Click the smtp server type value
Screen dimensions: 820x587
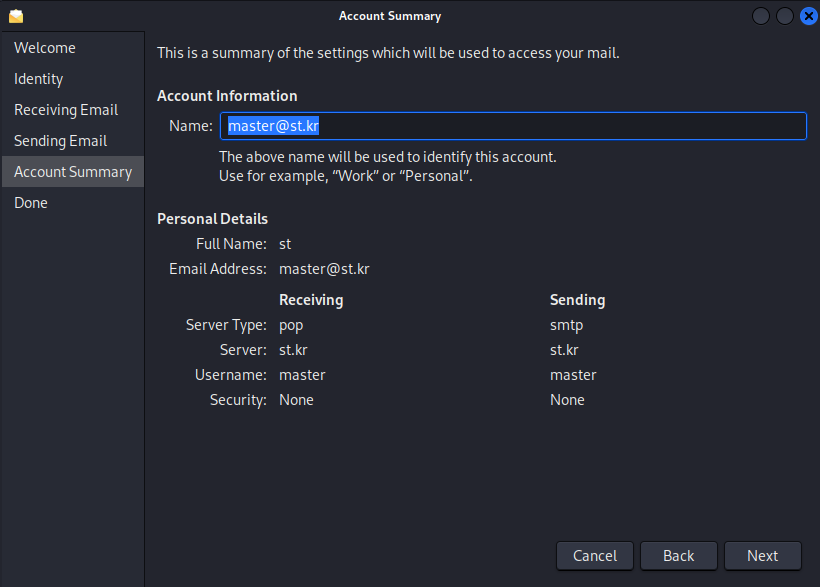click(x=566, y=325)
